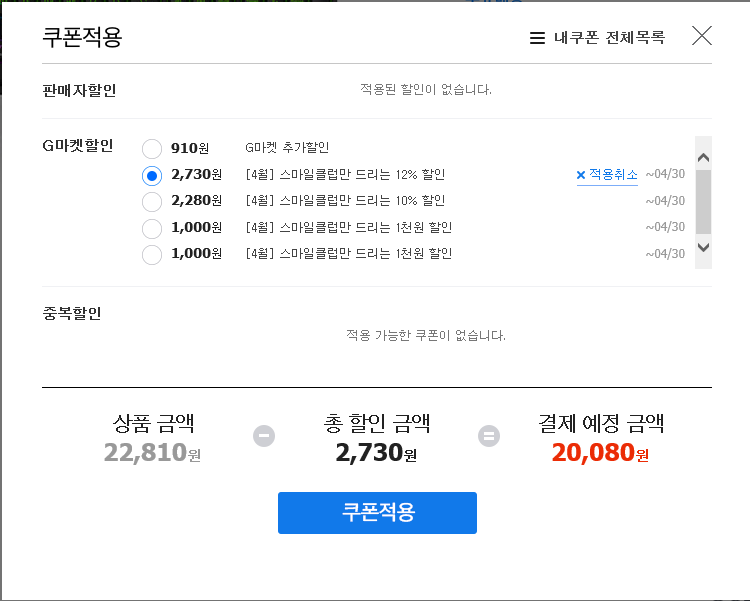Click the blue X icon beside 적용취소
The image size is (750, 601).
pyautogui.click(x=581, y=175)
